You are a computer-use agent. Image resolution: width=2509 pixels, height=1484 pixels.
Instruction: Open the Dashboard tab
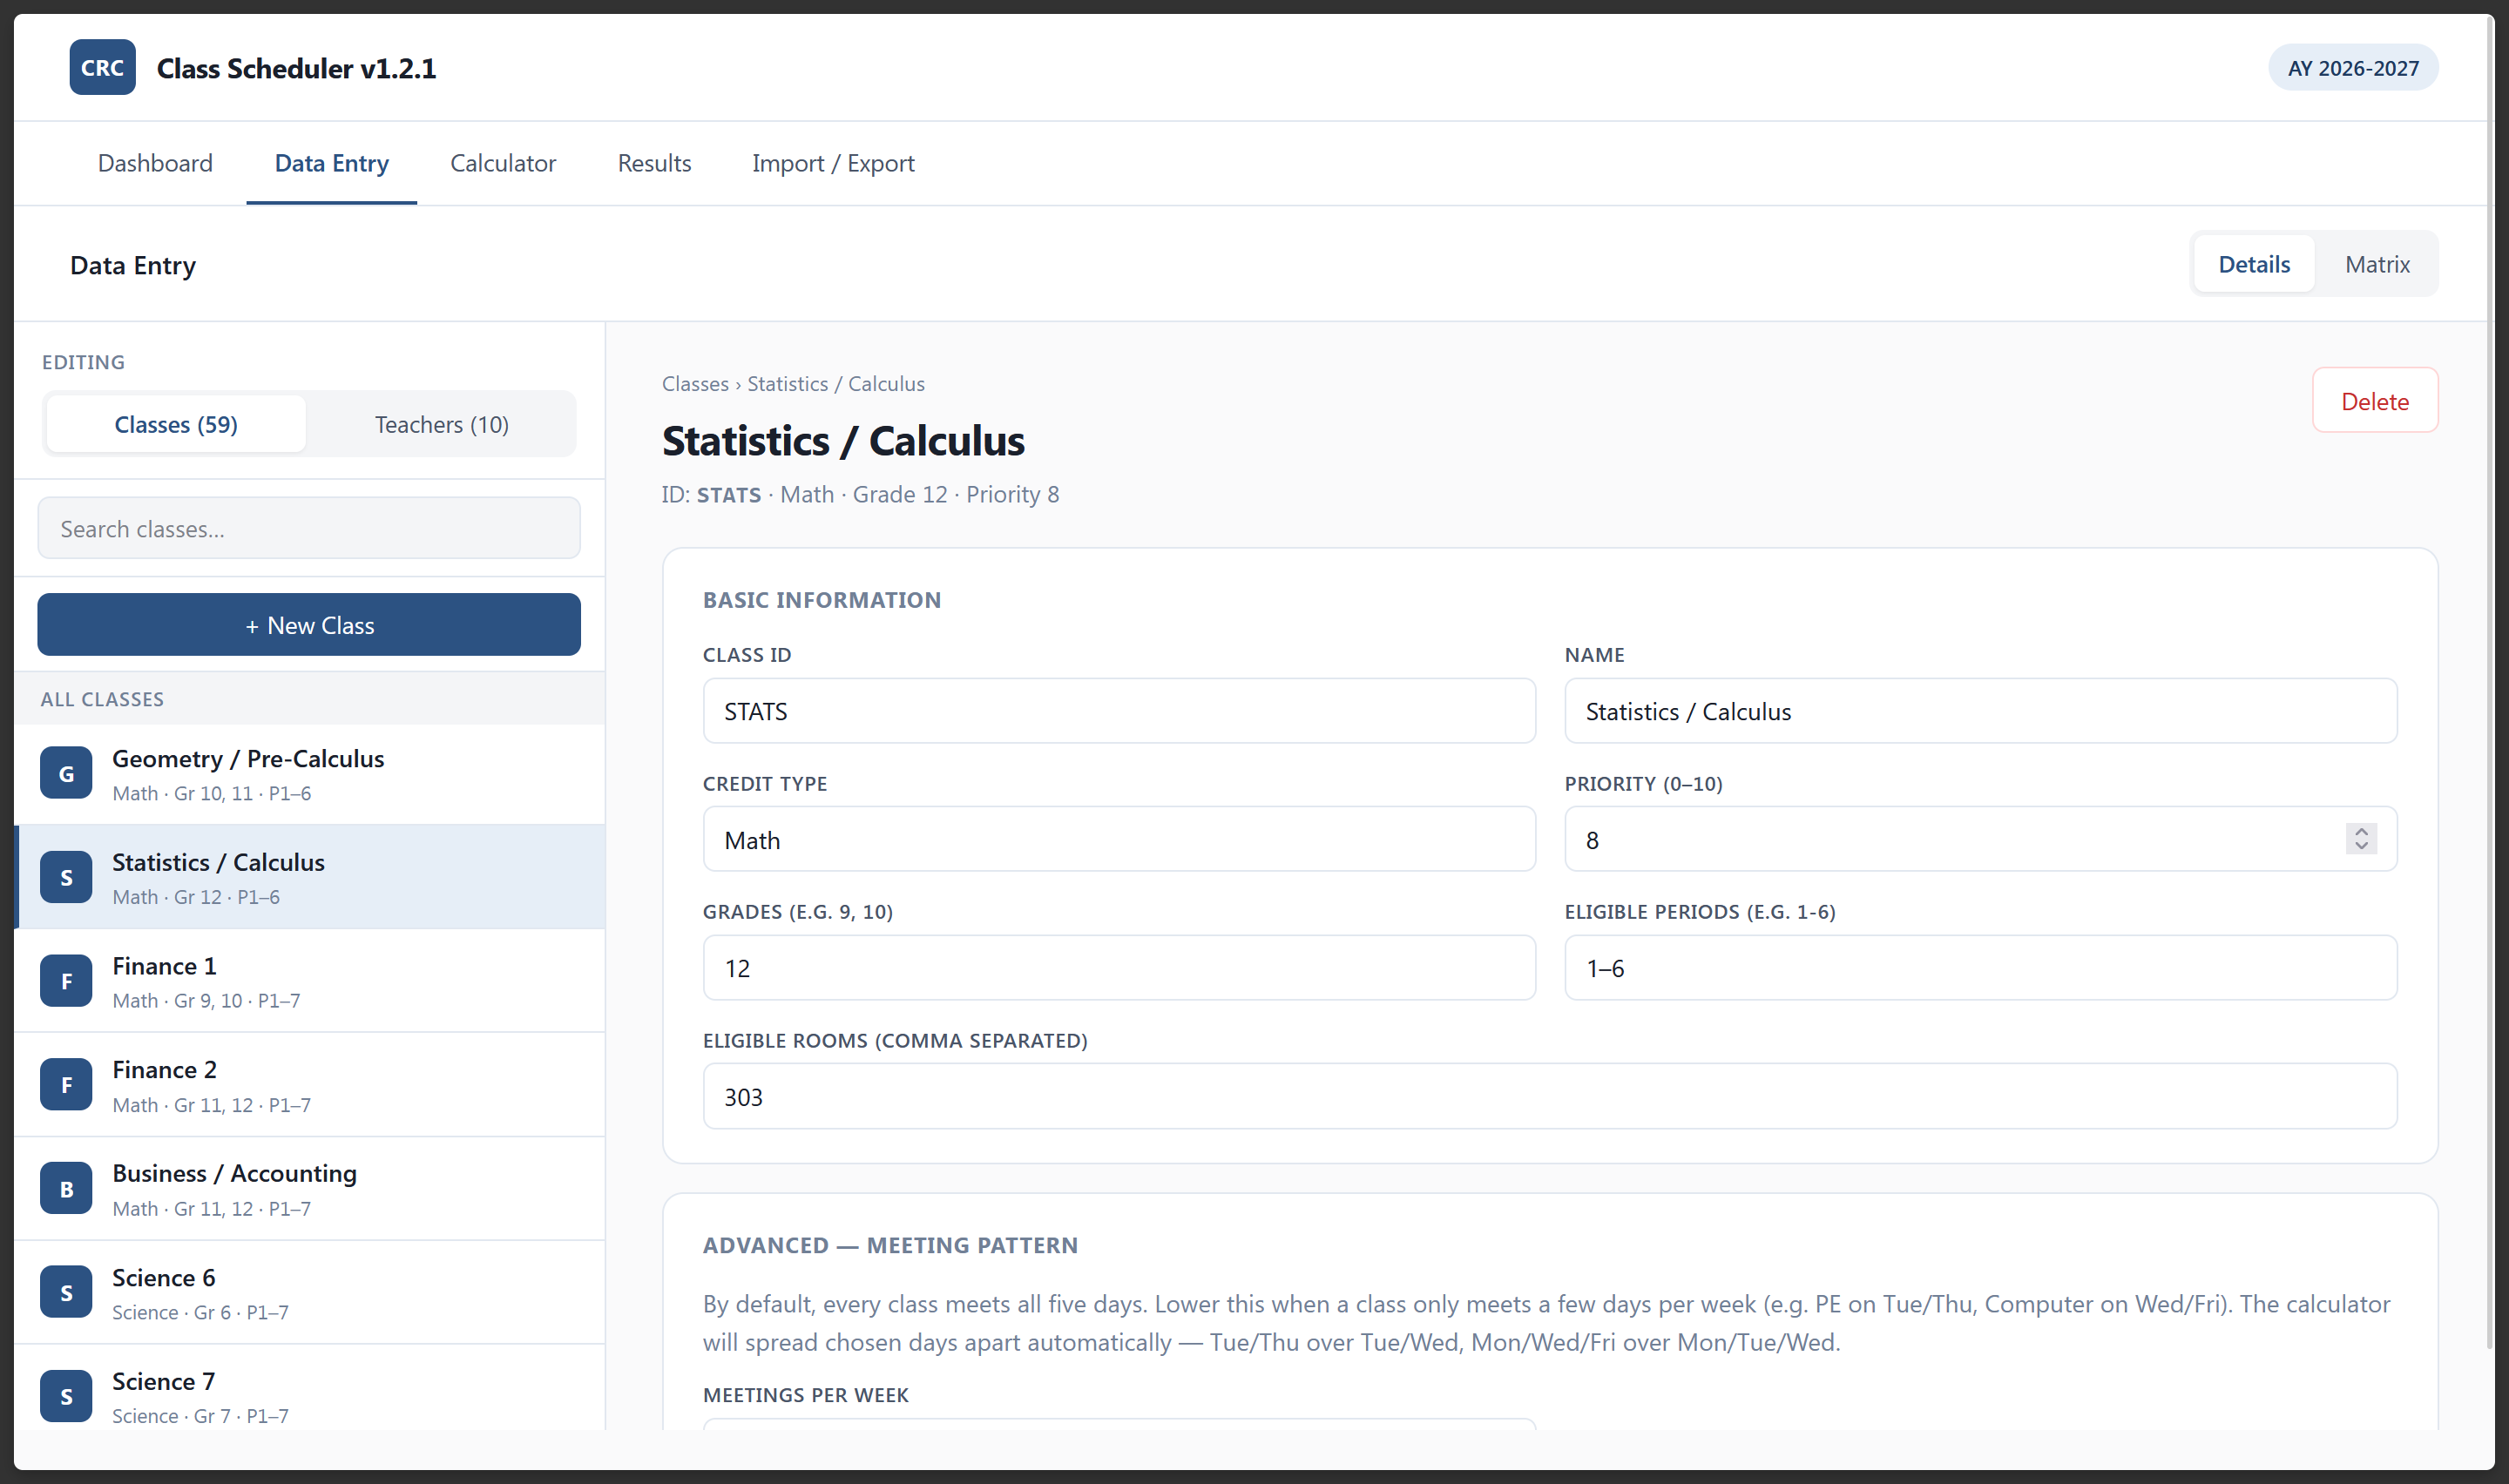pyautogui.click(x=155, y=163)
